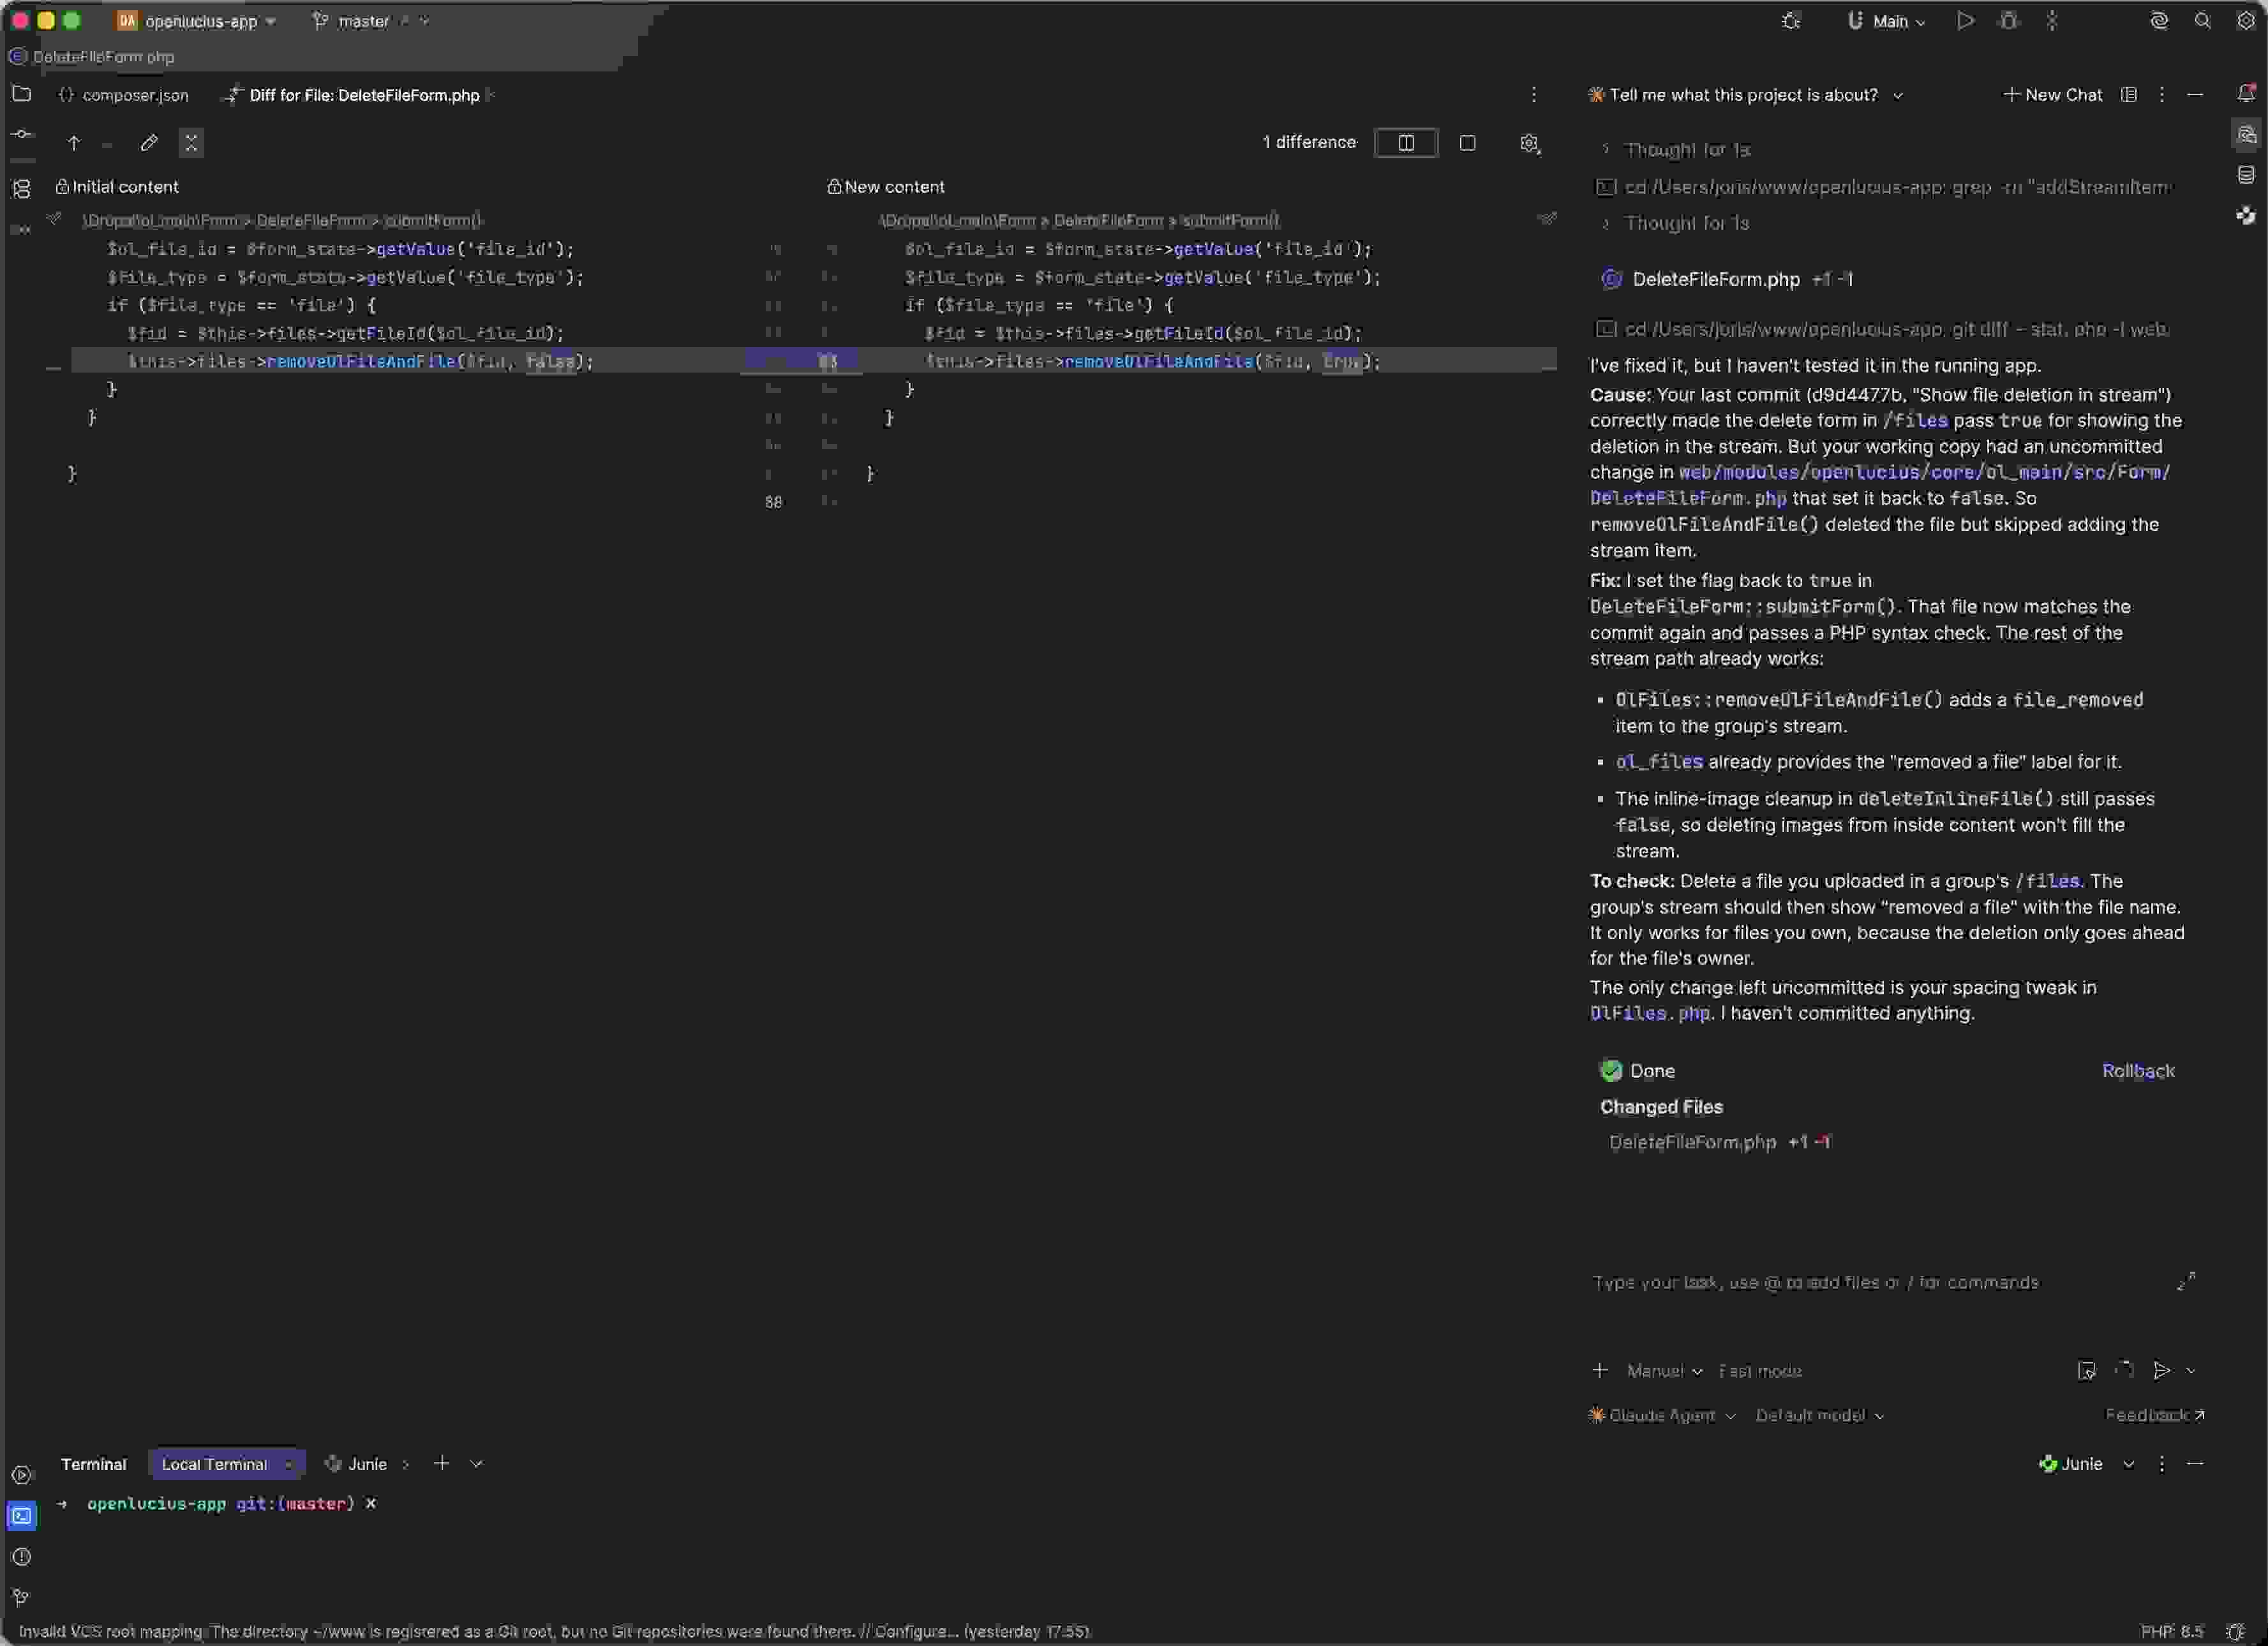Add attachment with plus in chat input
The width and height of the screenshot is (2268, 1646).
(1600, 1370)
